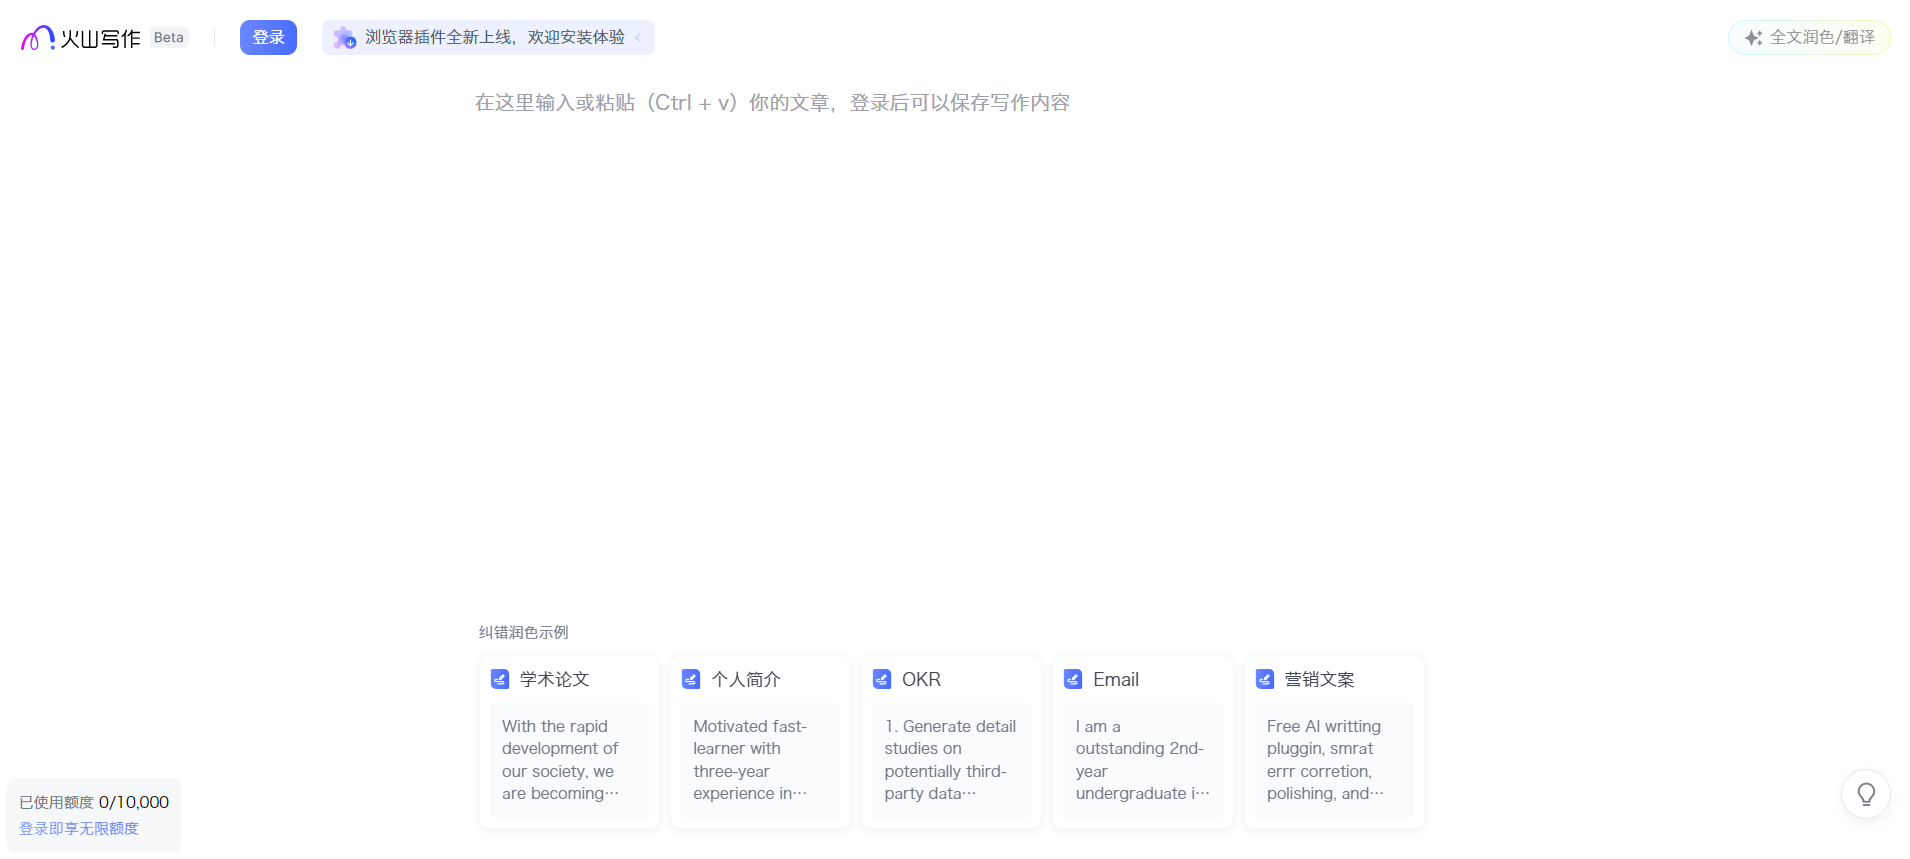The image size is (1910, 859).
Task: Click 登录即享无限额度 link
Action: coord(79,828)
